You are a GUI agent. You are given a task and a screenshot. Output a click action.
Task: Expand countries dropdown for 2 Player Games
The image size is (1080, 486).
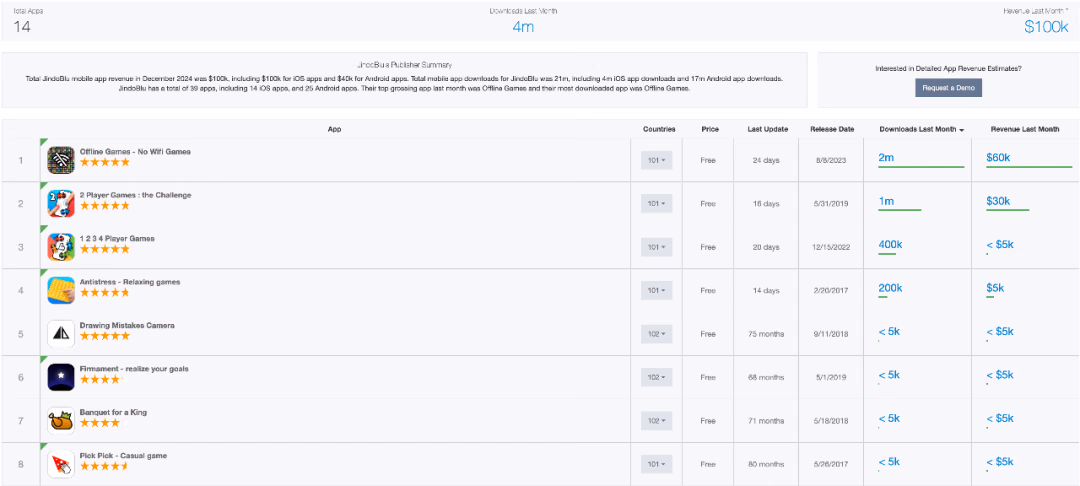(x=656, y=204)
